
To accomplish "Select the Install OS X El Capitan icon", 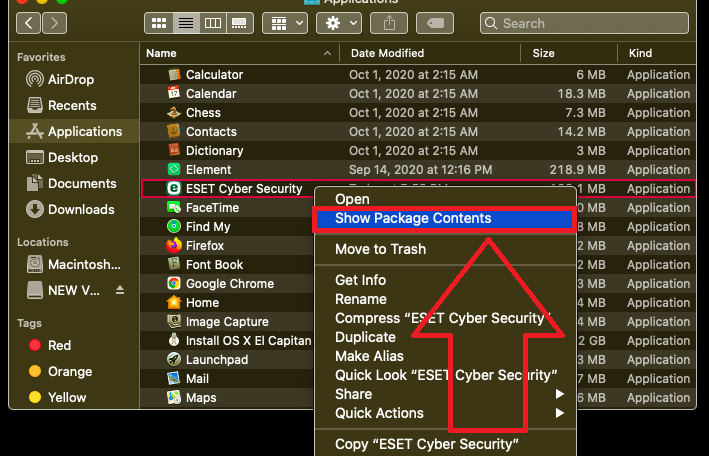I will pyautogui.click(x=174, y=340).
